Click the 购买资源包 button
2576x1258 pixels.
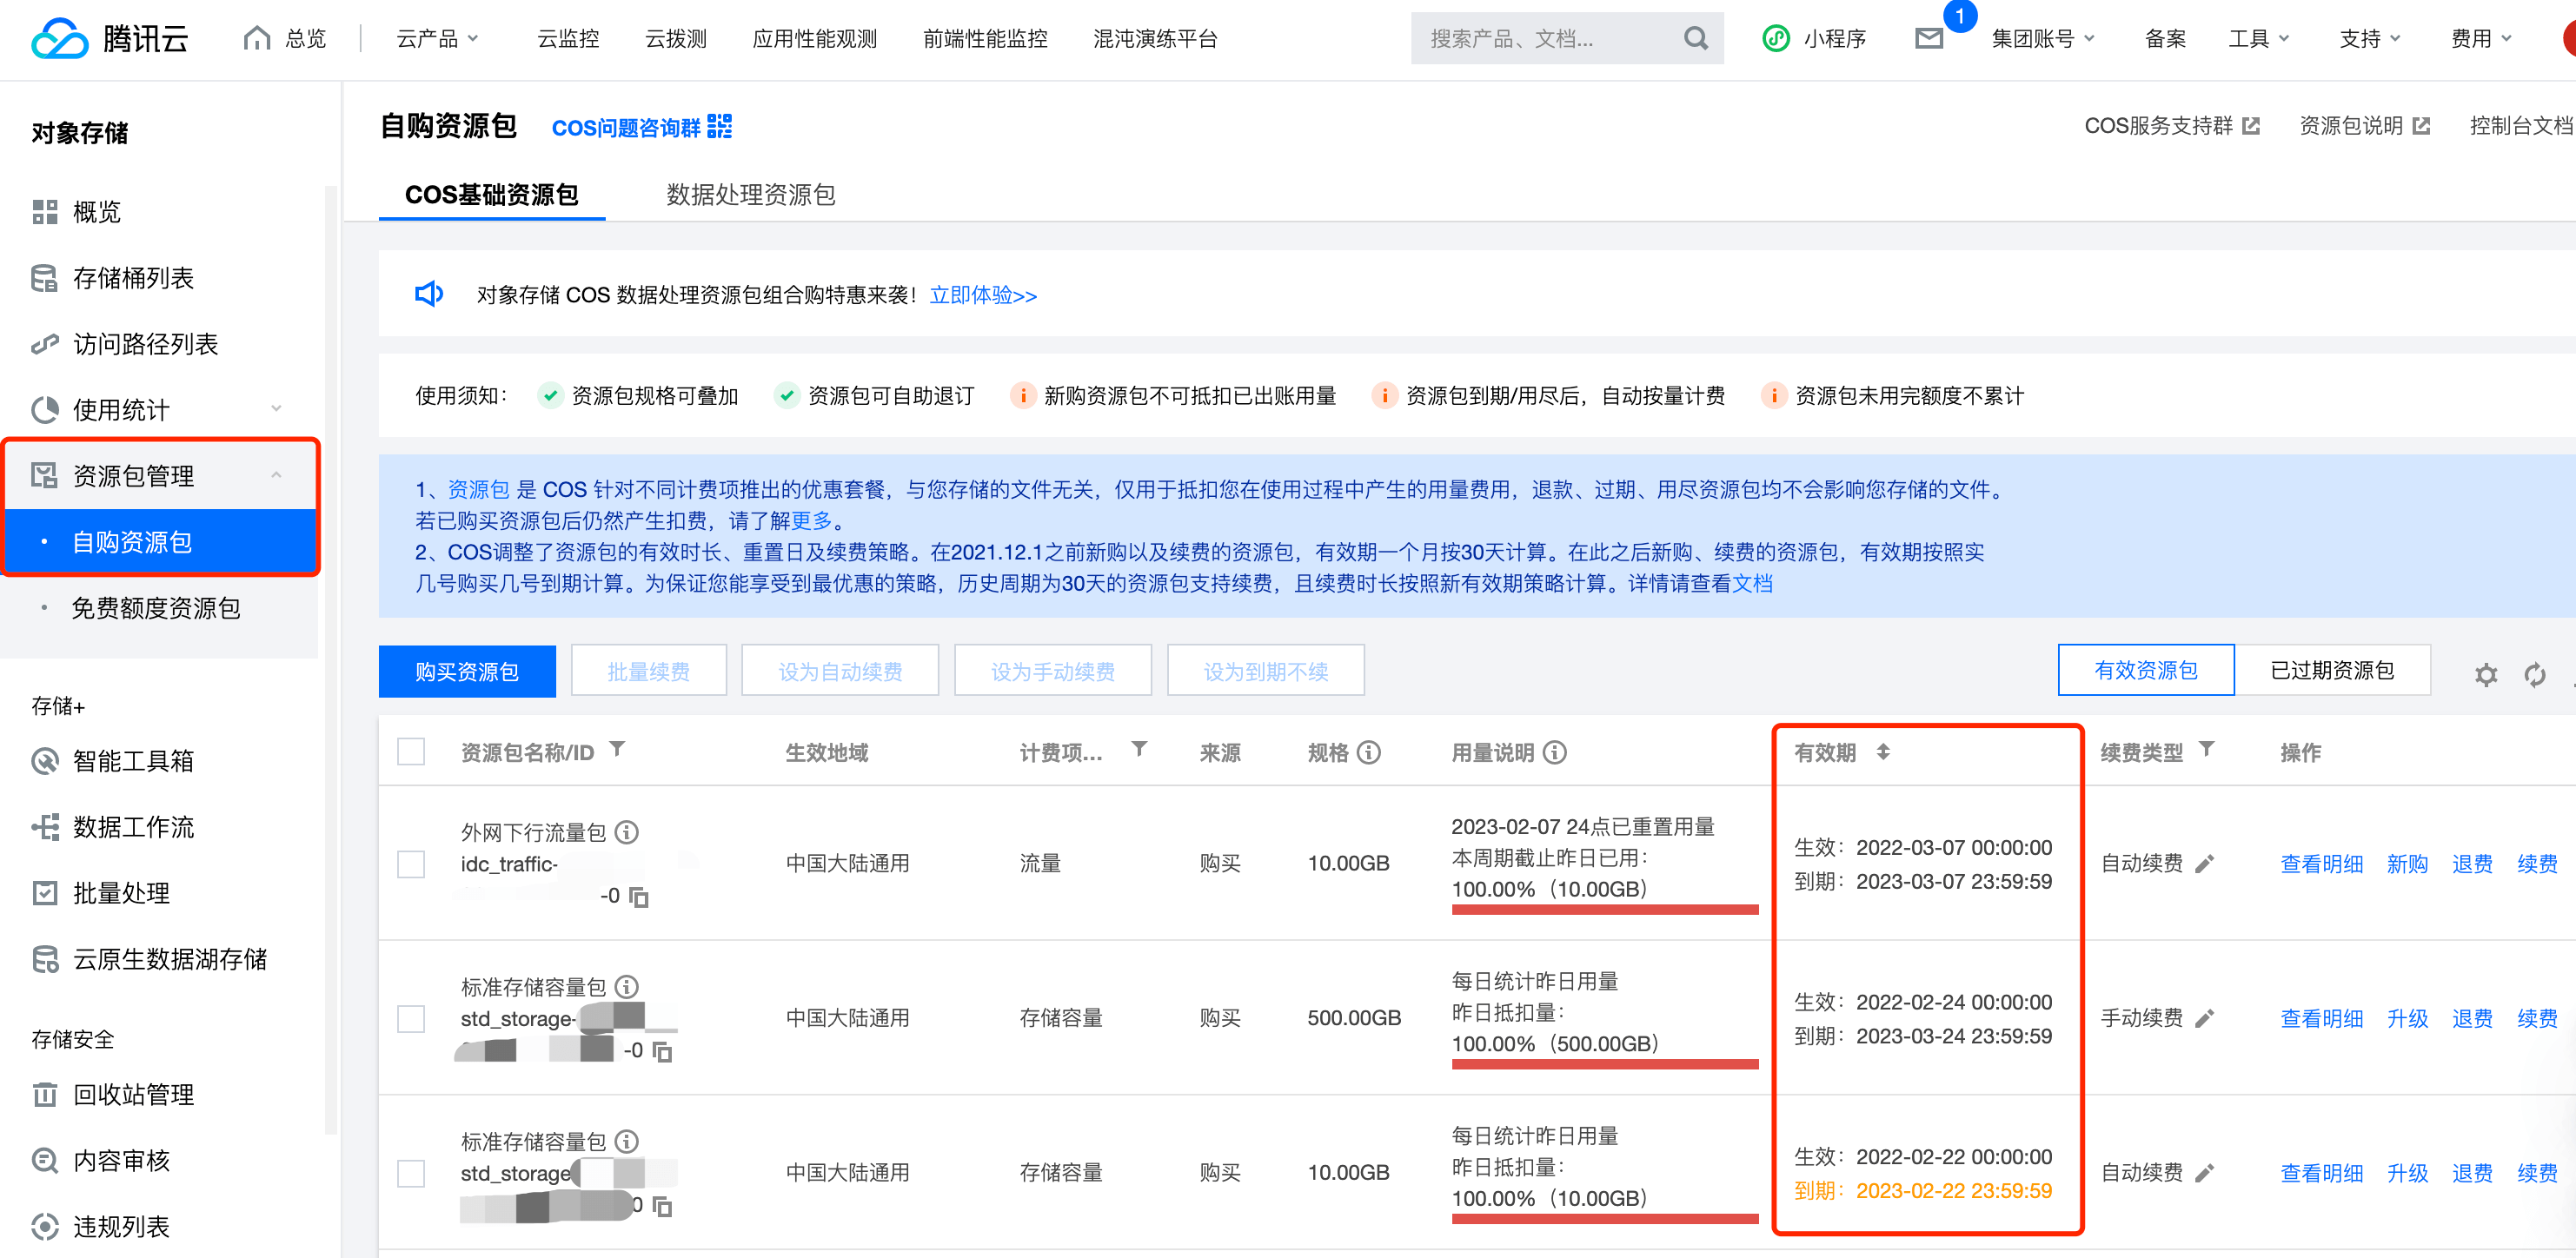pos(467,671)
